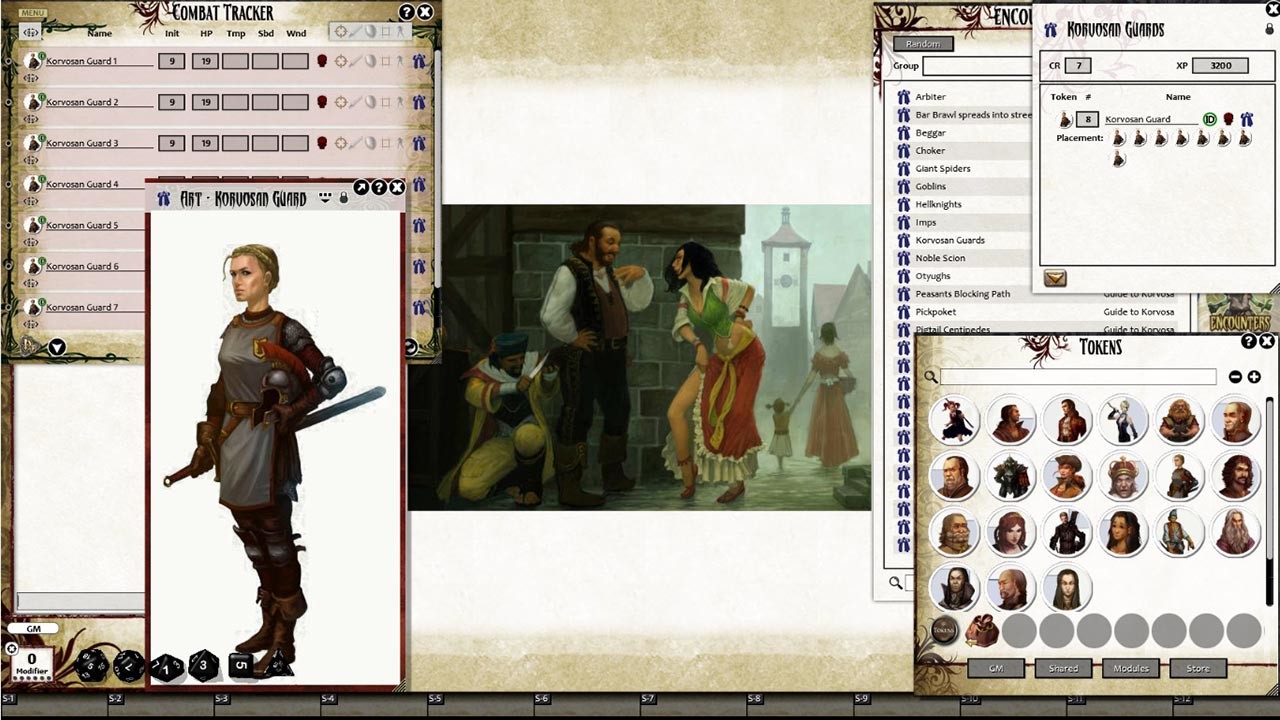1280x720 pixels.
Task: Click the skull icon beside Korvosan Guard name
Action: 1229,119
